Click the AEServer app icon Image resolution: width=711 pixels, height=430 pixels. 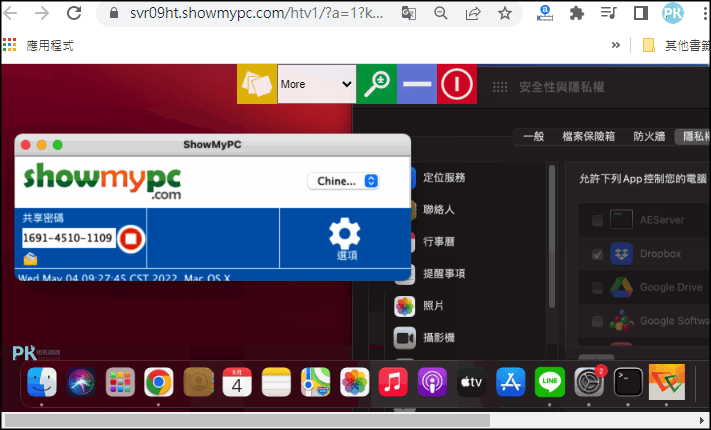point(621,220)
